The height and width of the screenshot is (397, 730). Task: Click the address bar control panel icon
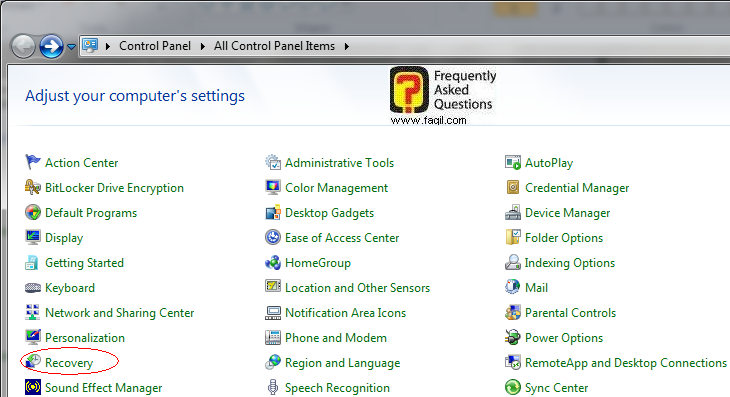(x=90, y=46)
